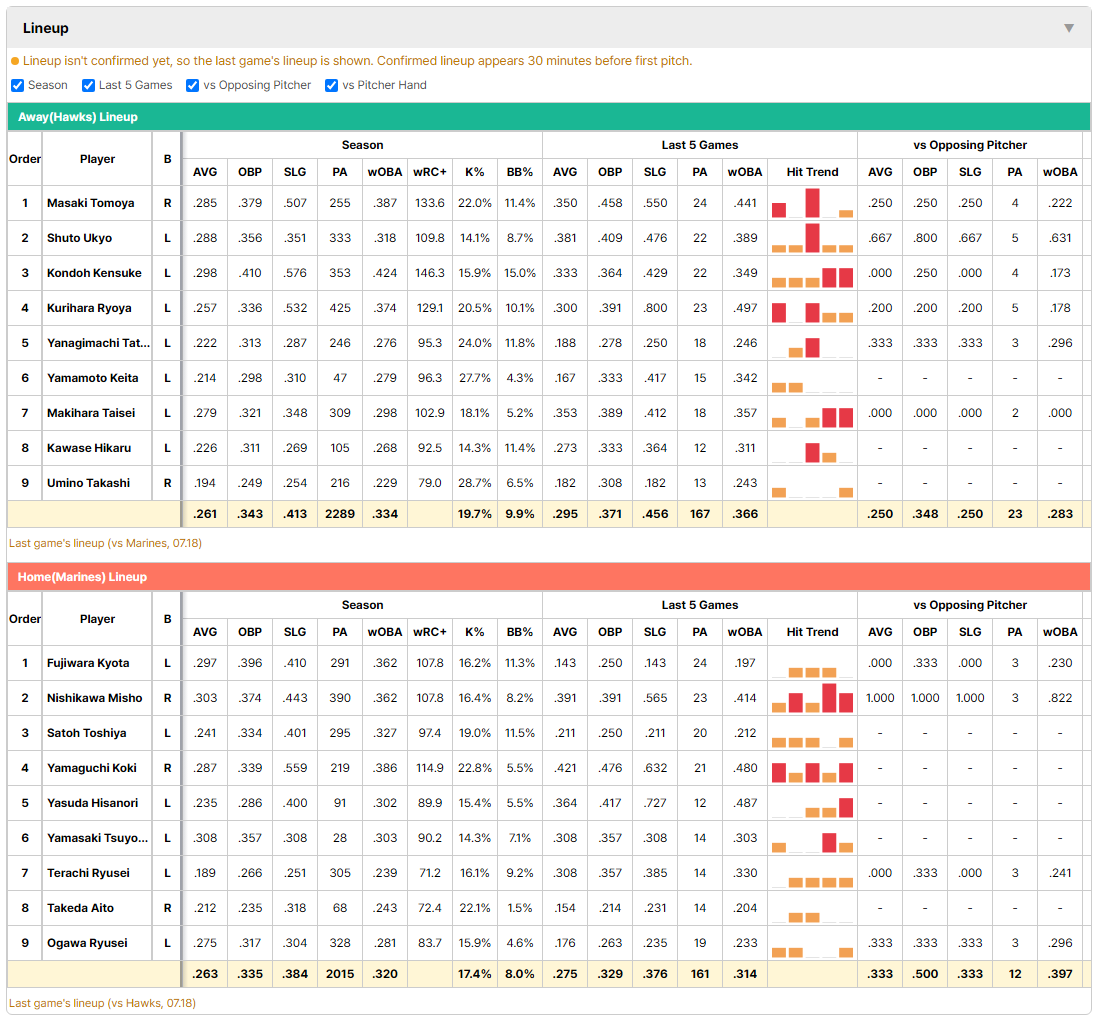Select the Away(Hawks) Lineup header
1098x1021 pixels.
tap(549, 117)
